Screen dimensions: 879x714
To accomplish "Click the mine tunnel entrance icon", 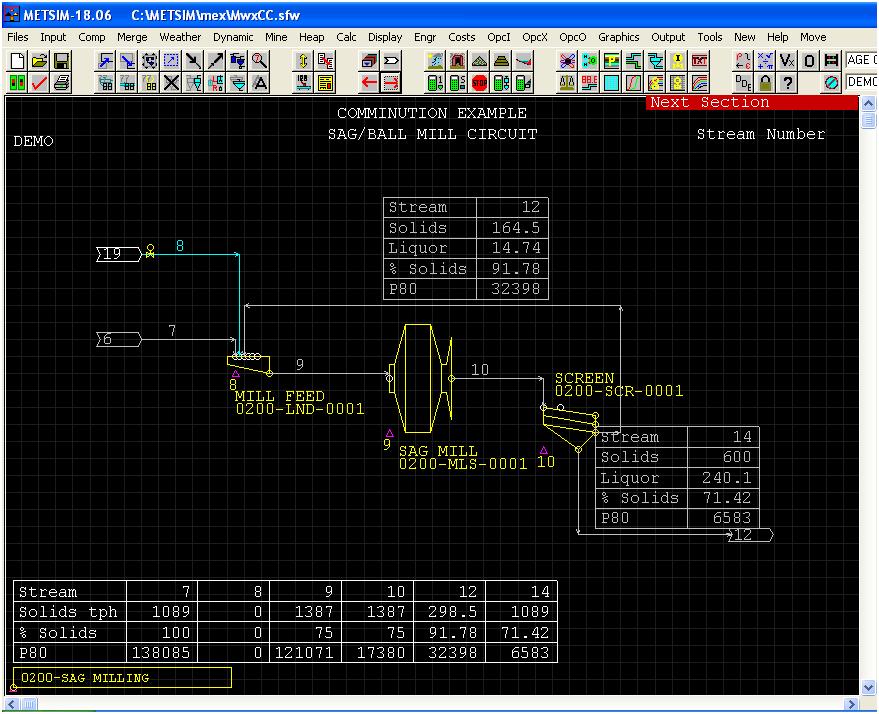I will click(x=457, y=61).
